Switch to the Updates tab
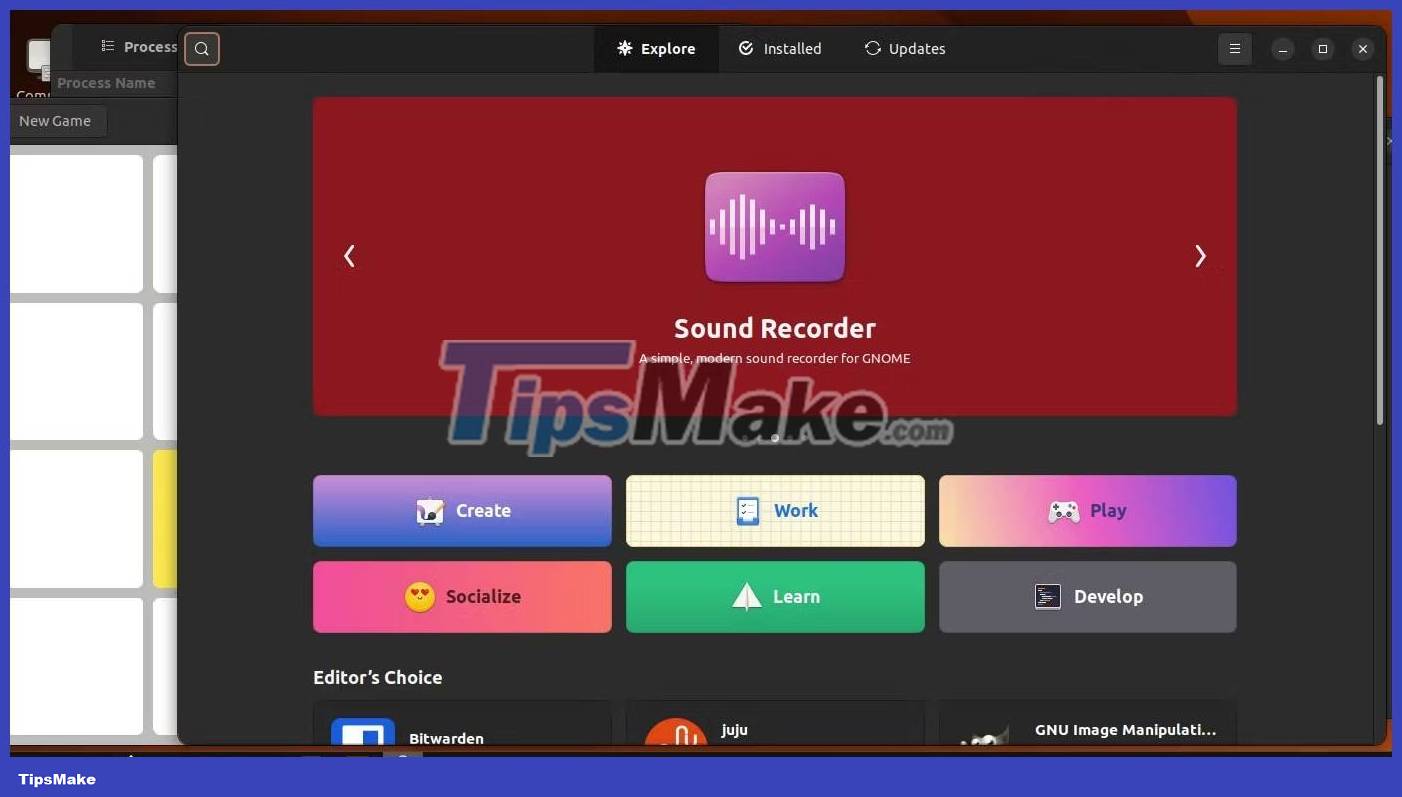 905,49
